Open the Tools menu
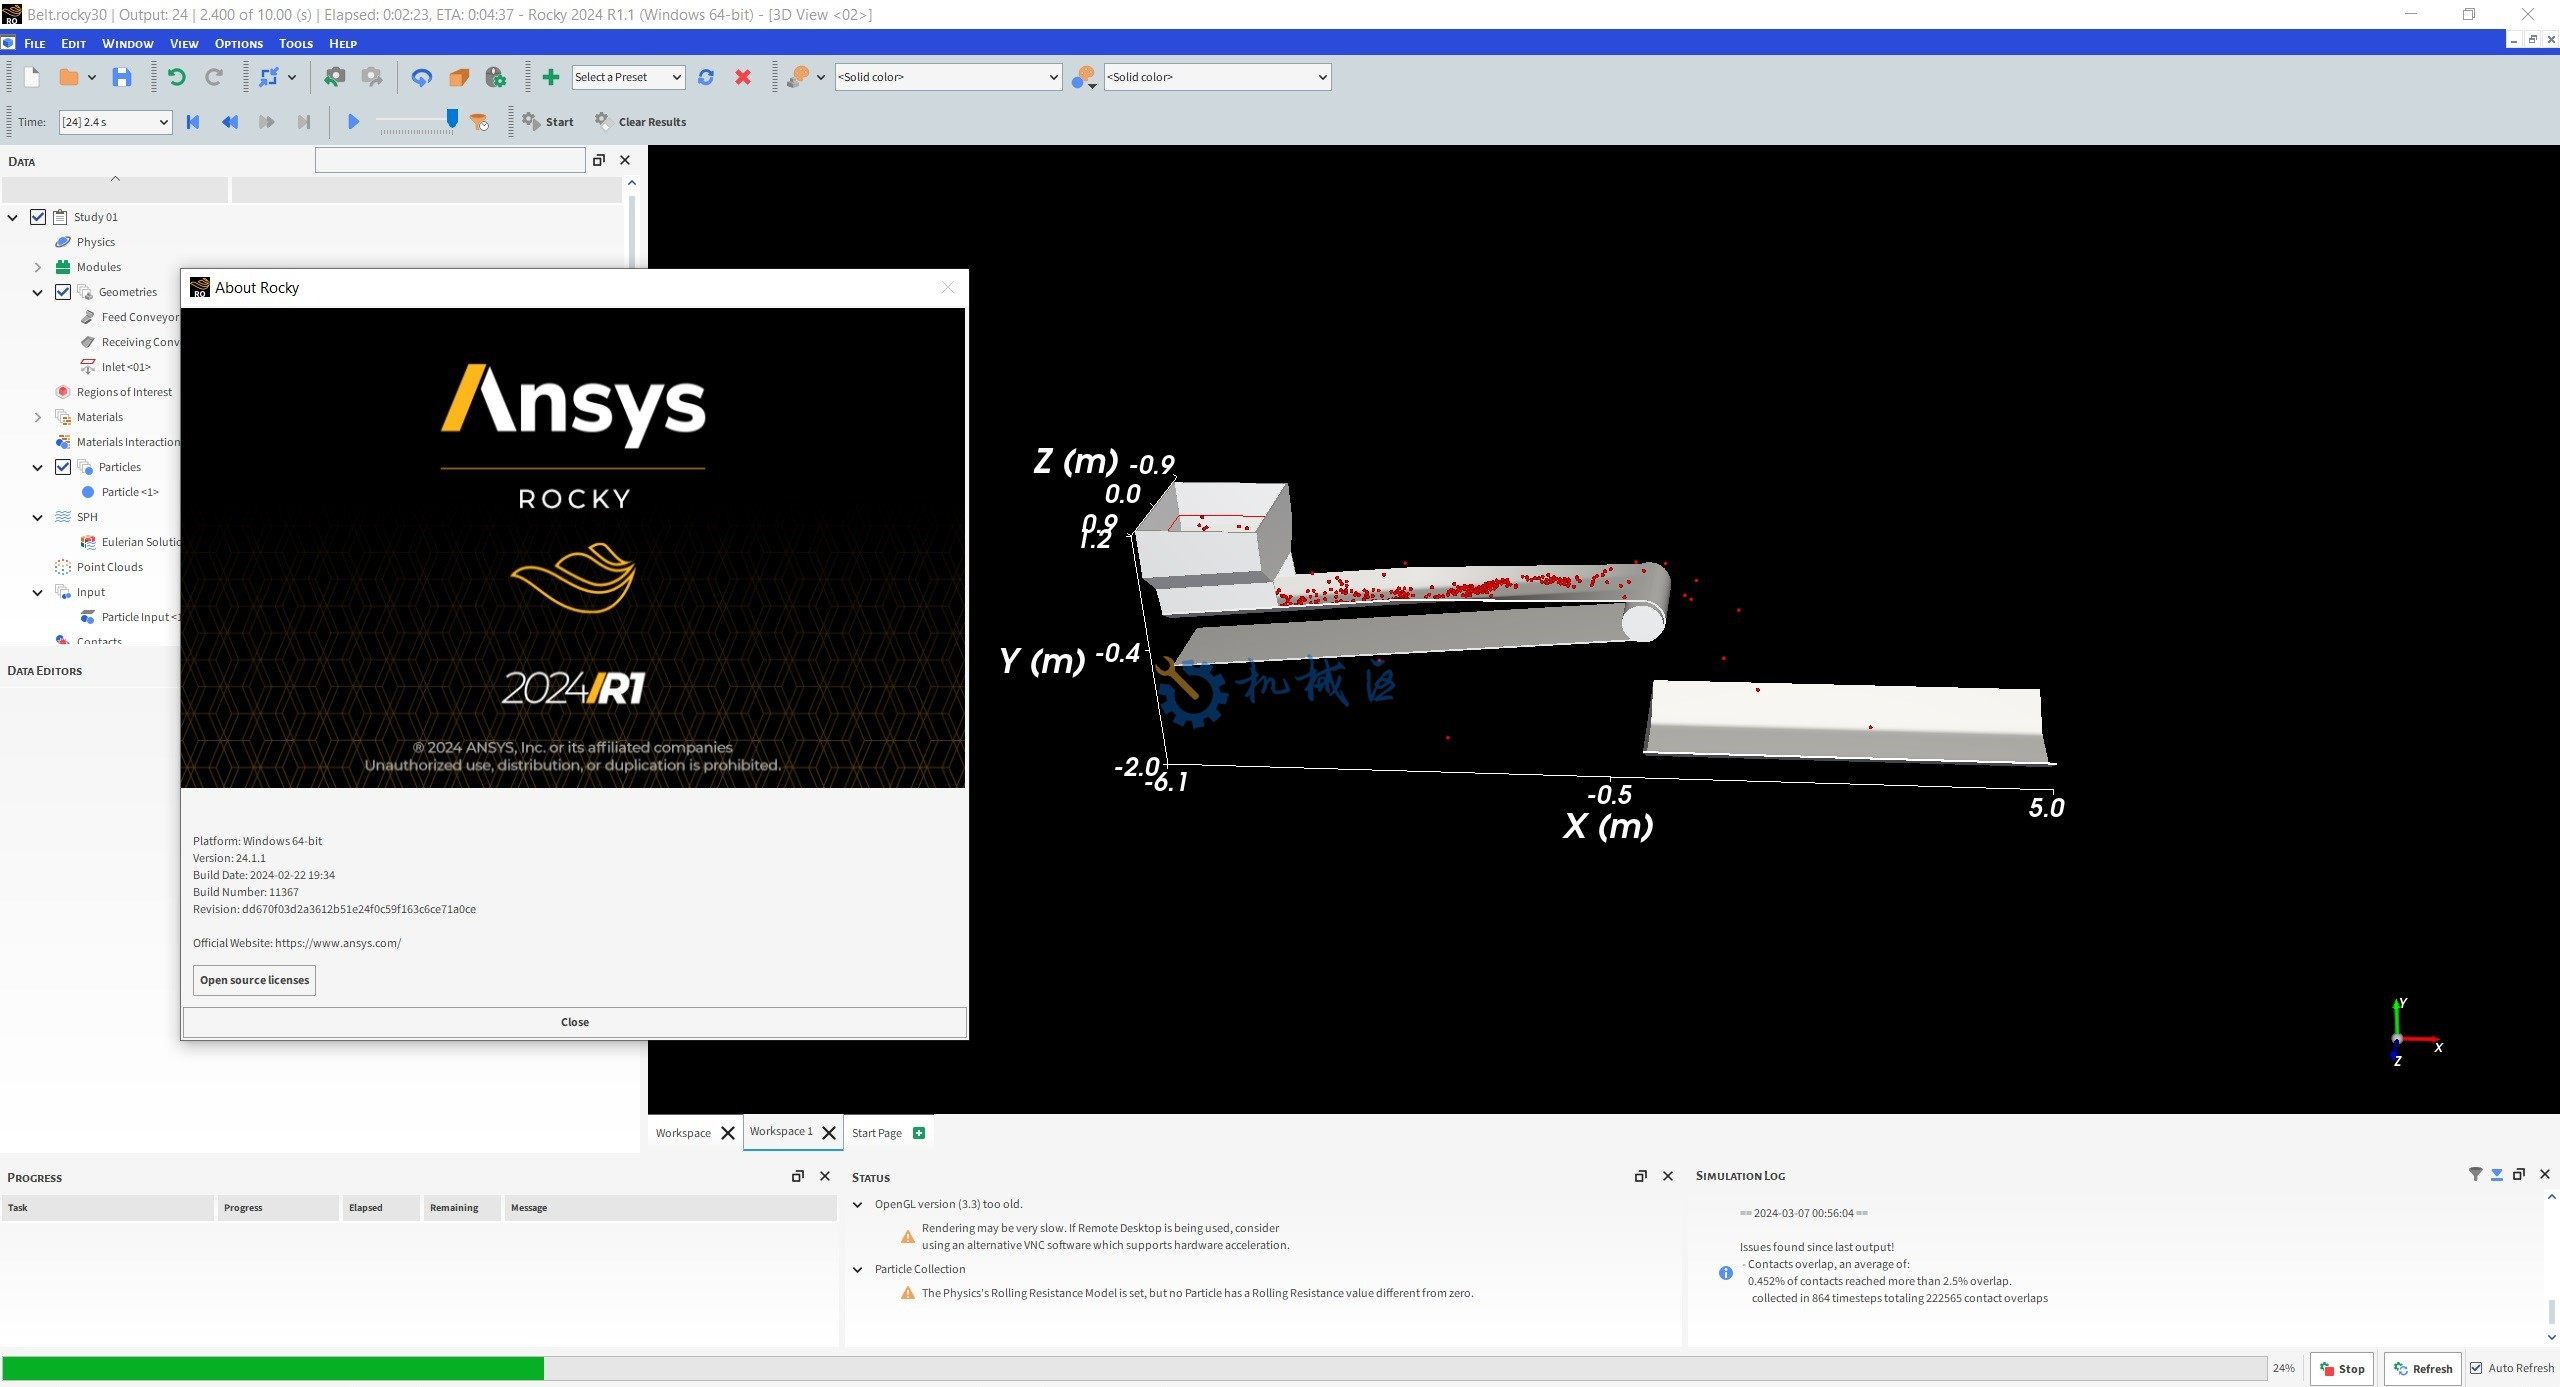This screenshot has height=1387, width=2560. 295,43
